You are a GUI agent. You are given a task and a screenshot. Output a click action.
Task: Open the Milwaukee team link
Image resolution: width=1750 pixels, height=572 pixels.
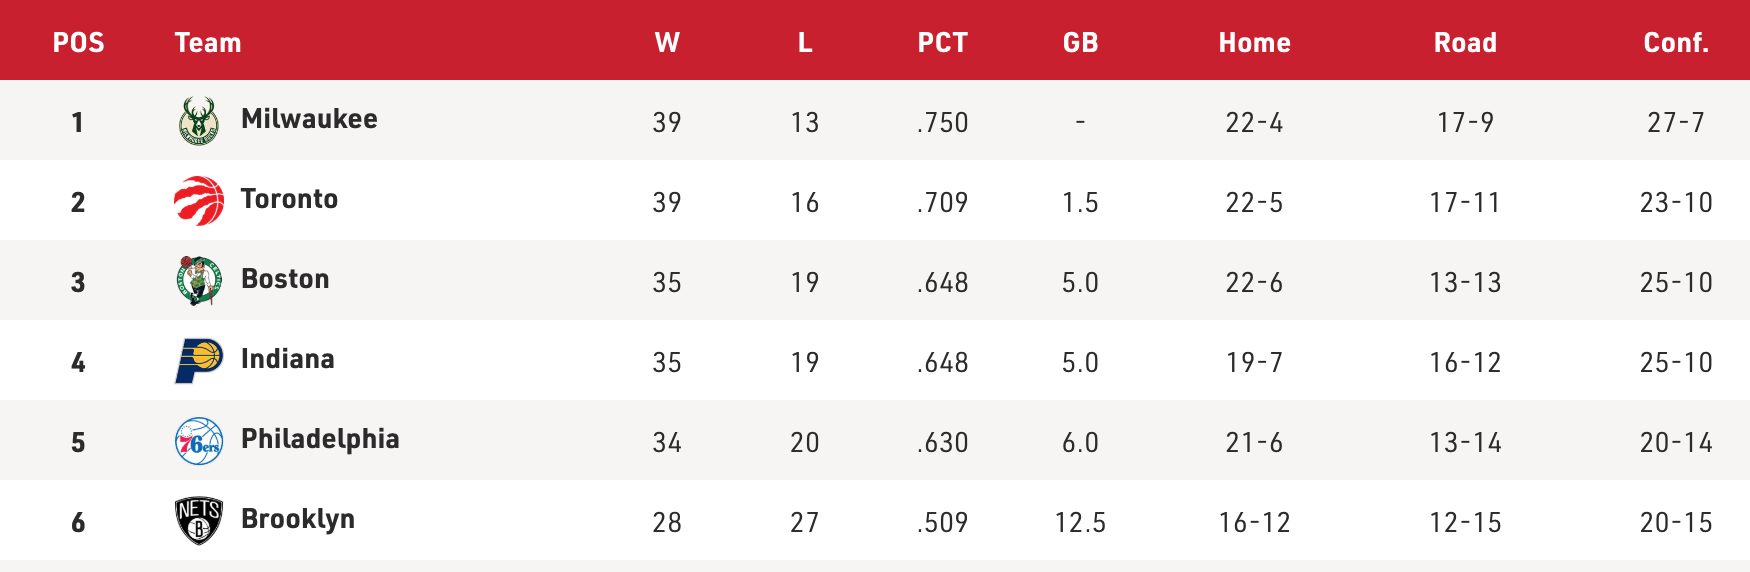[309, 119]
